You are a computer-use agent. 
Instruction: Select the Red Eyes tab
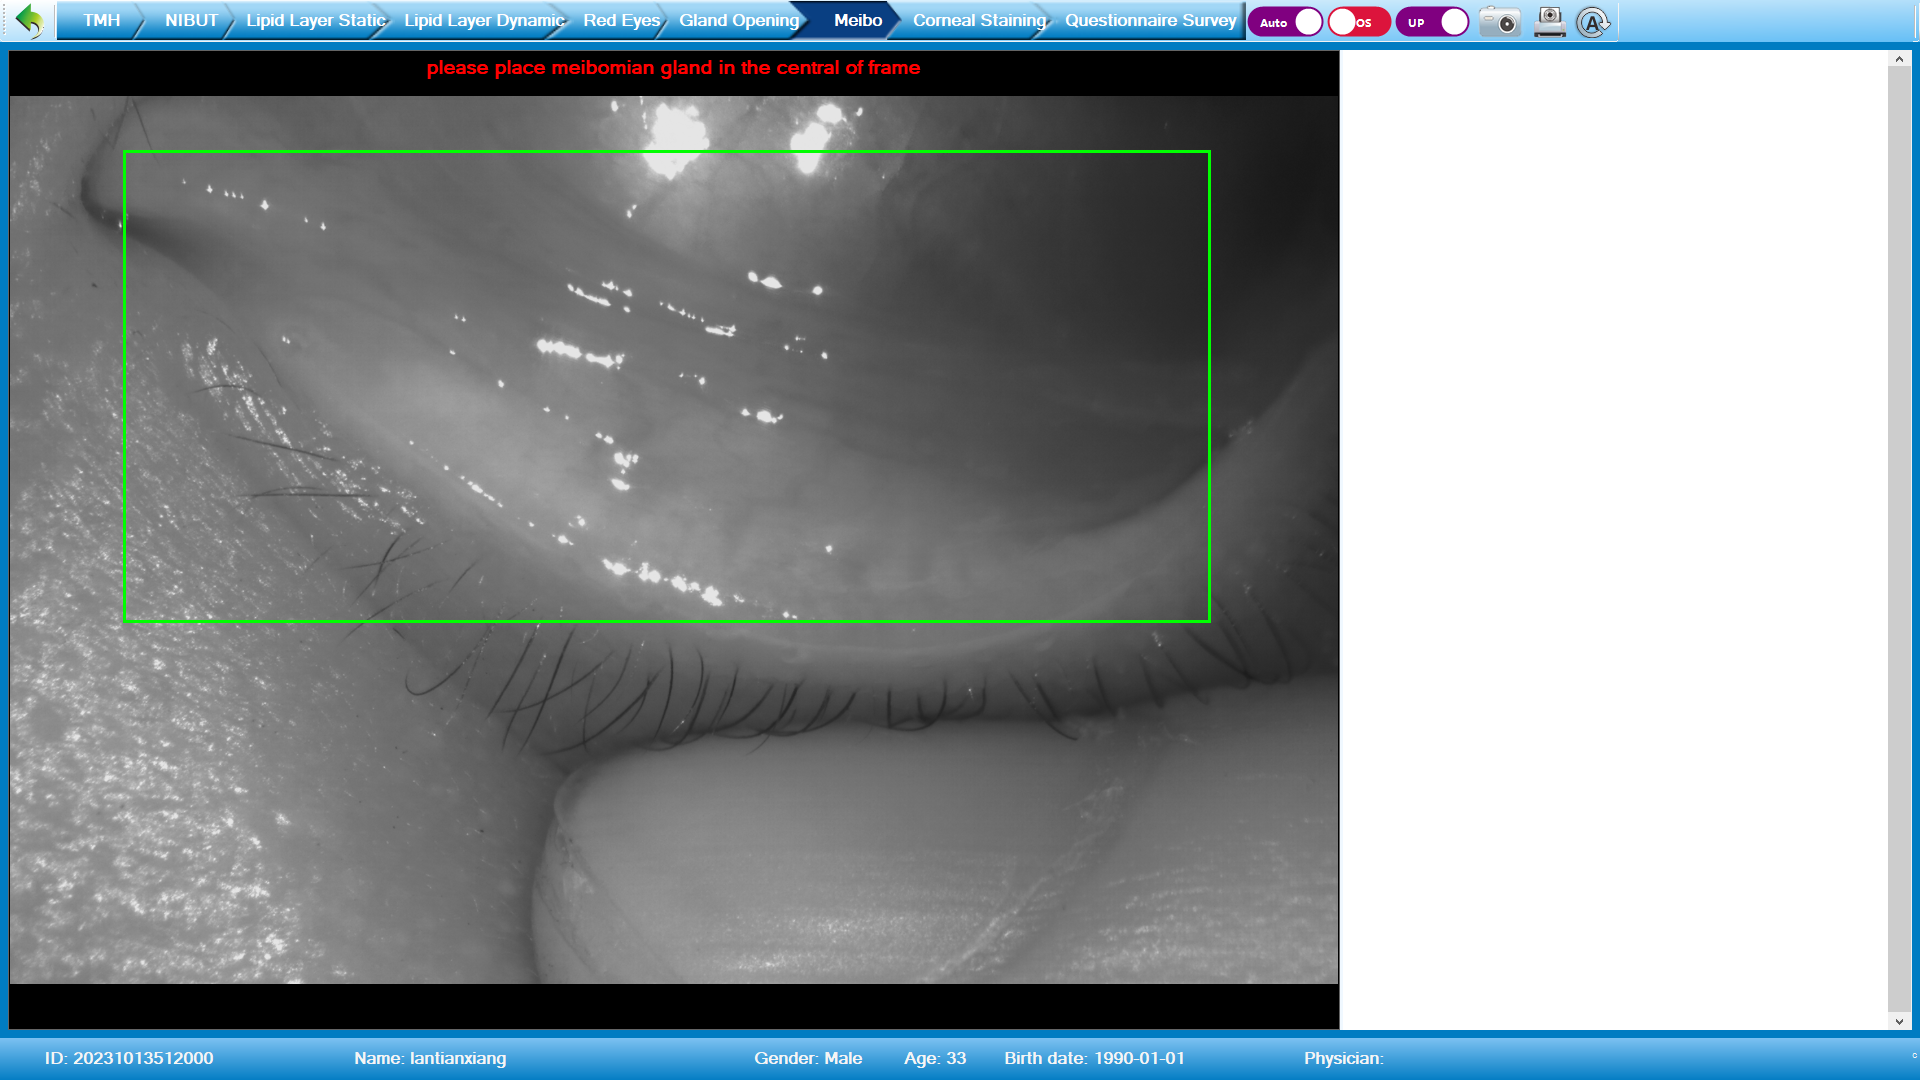621,20
